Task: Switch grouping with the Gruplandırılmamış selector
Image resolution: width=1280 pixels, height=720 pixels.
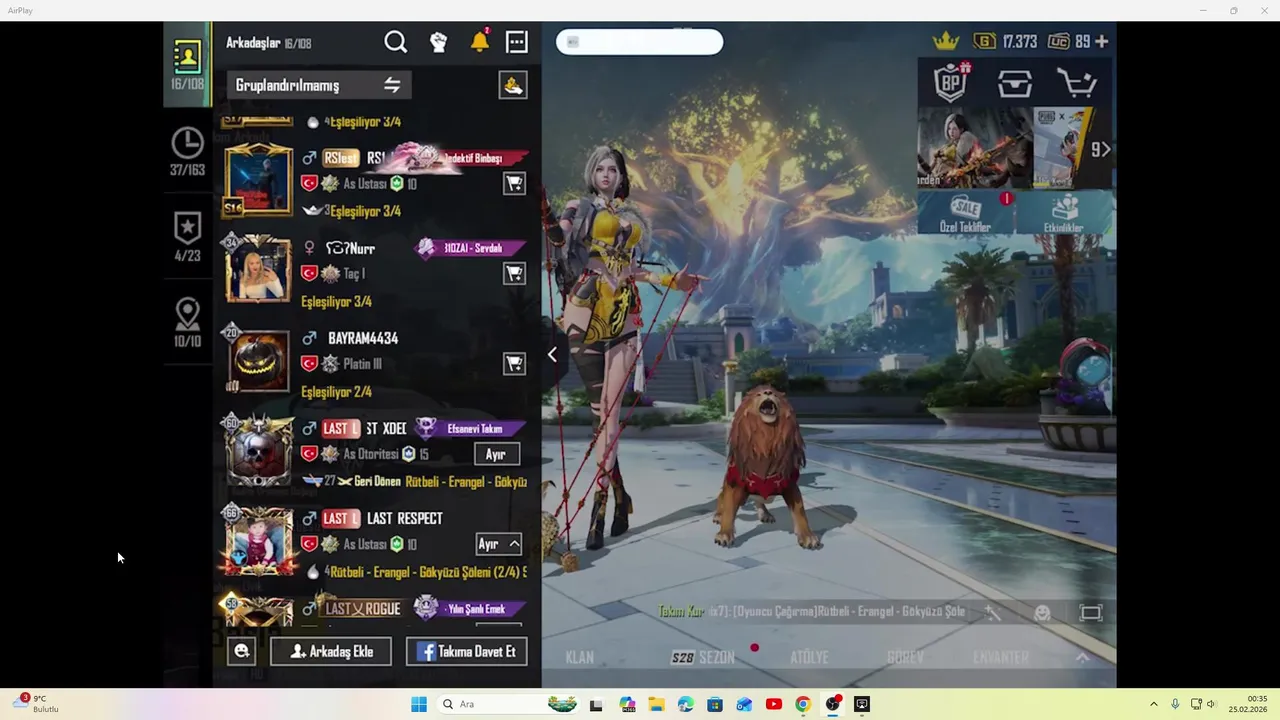Action: [x=318, y=85]
